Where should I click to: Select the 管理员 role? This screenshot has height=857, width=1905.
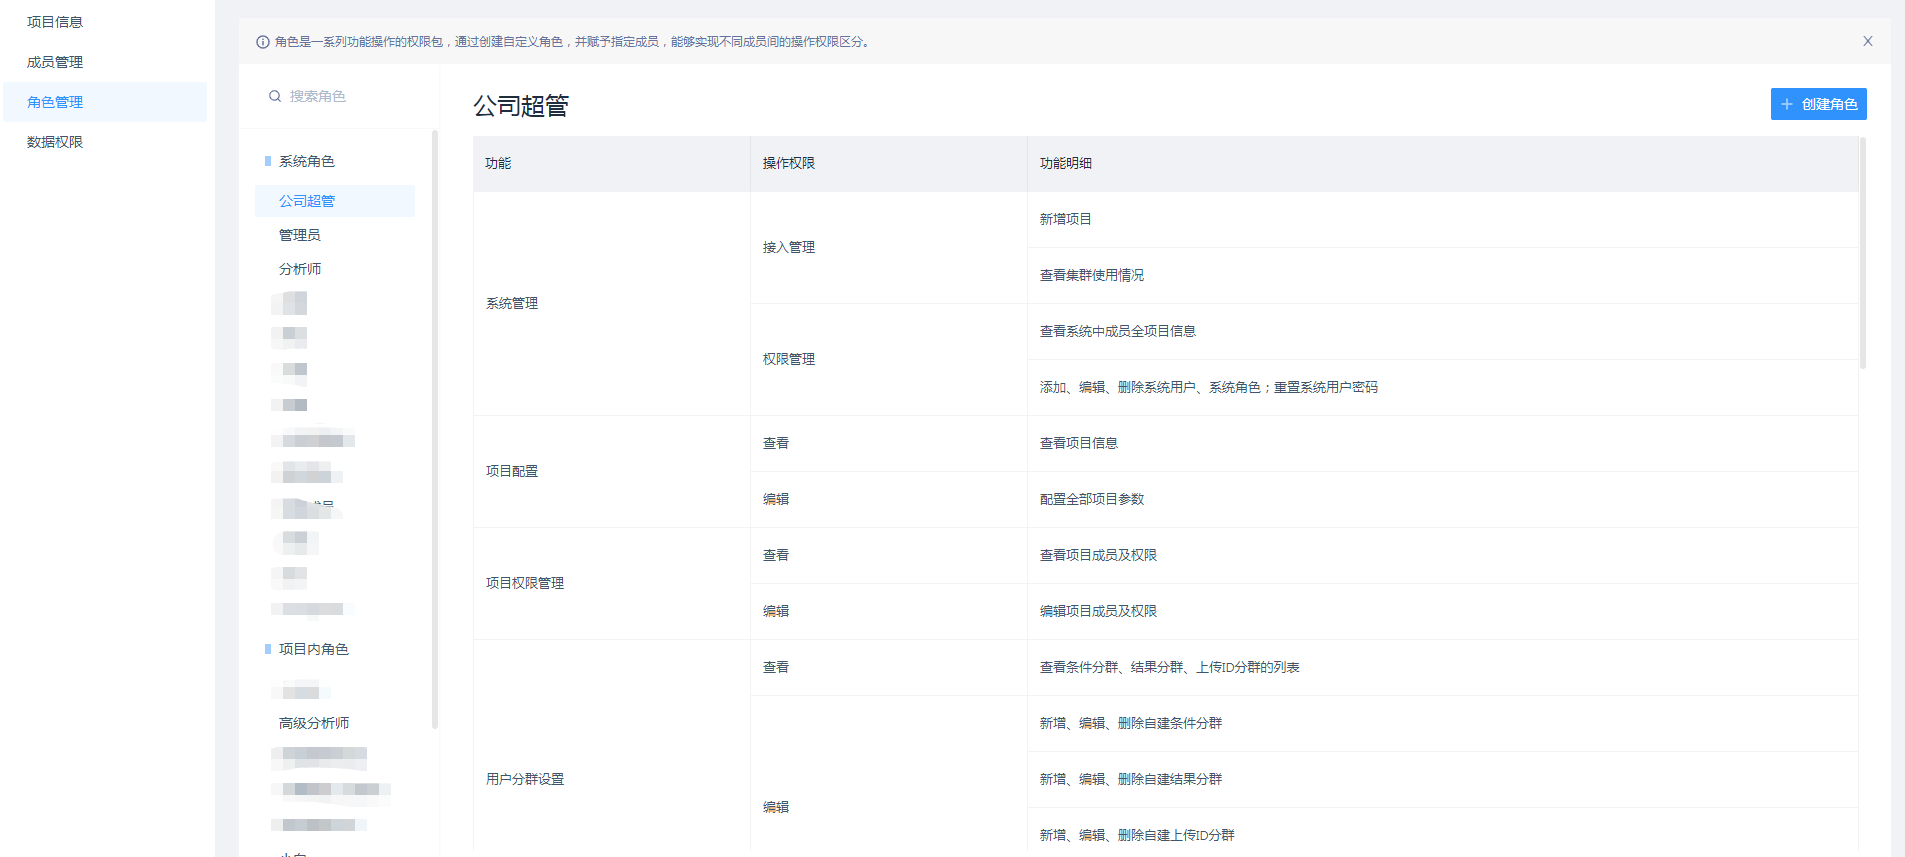[300, 235]
